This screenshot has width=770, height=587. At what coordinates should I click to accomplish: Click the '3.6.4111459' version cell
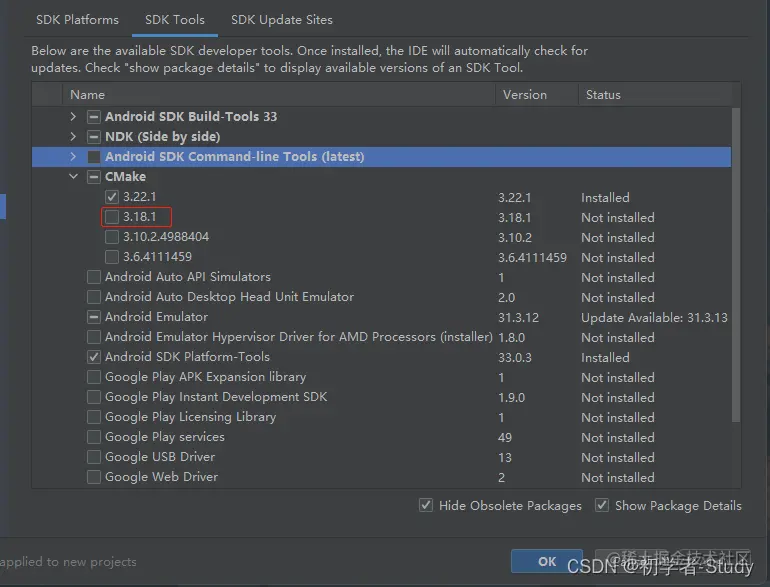click(x=532, y=257)
